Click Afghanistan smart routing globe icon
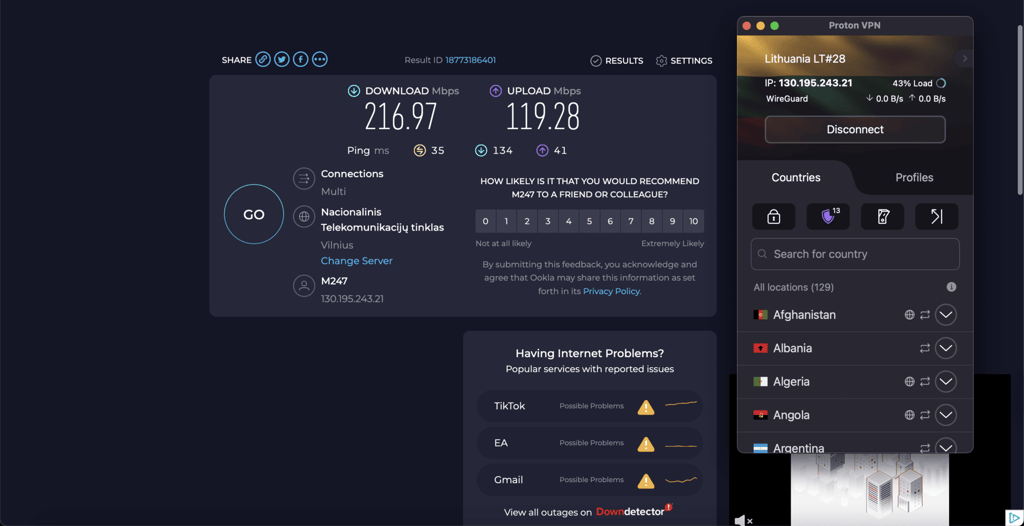This screenshot has width=1024, height=526. point(909,315)
